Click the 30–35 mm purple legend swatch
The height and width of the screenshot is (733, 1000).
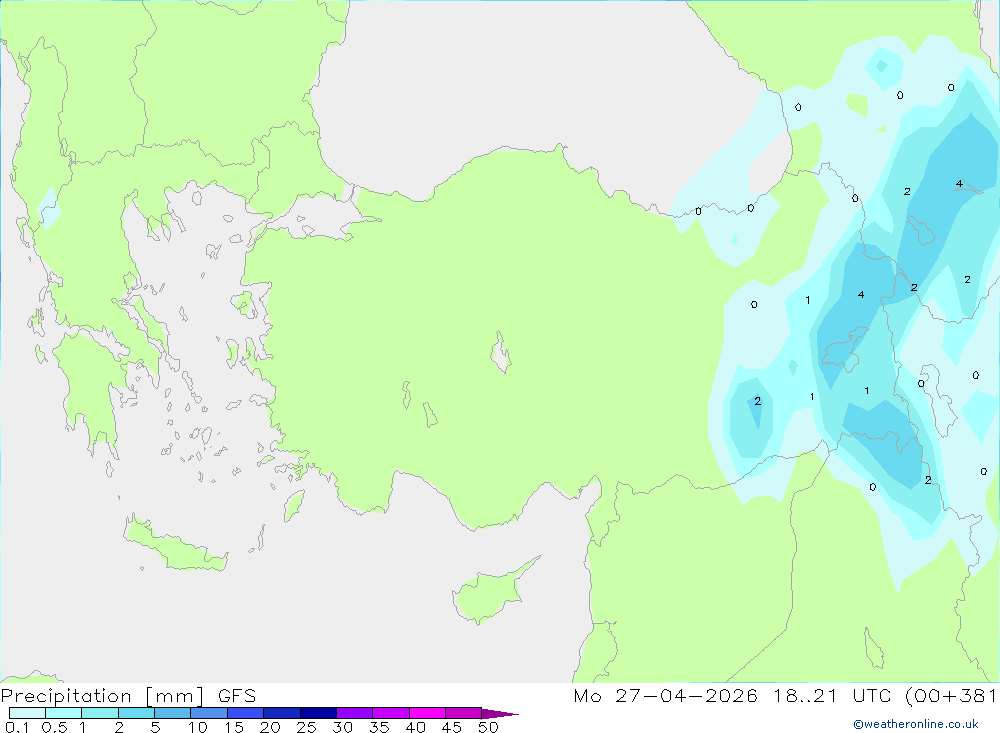[x=355, y=713]
